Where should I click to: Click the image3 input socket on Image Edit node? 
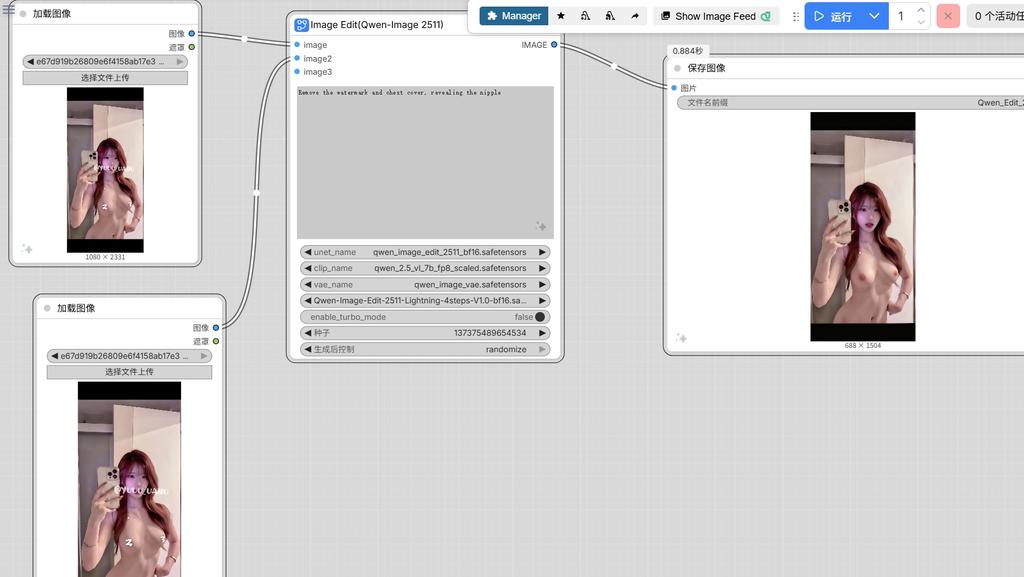(x=297, y=72)
